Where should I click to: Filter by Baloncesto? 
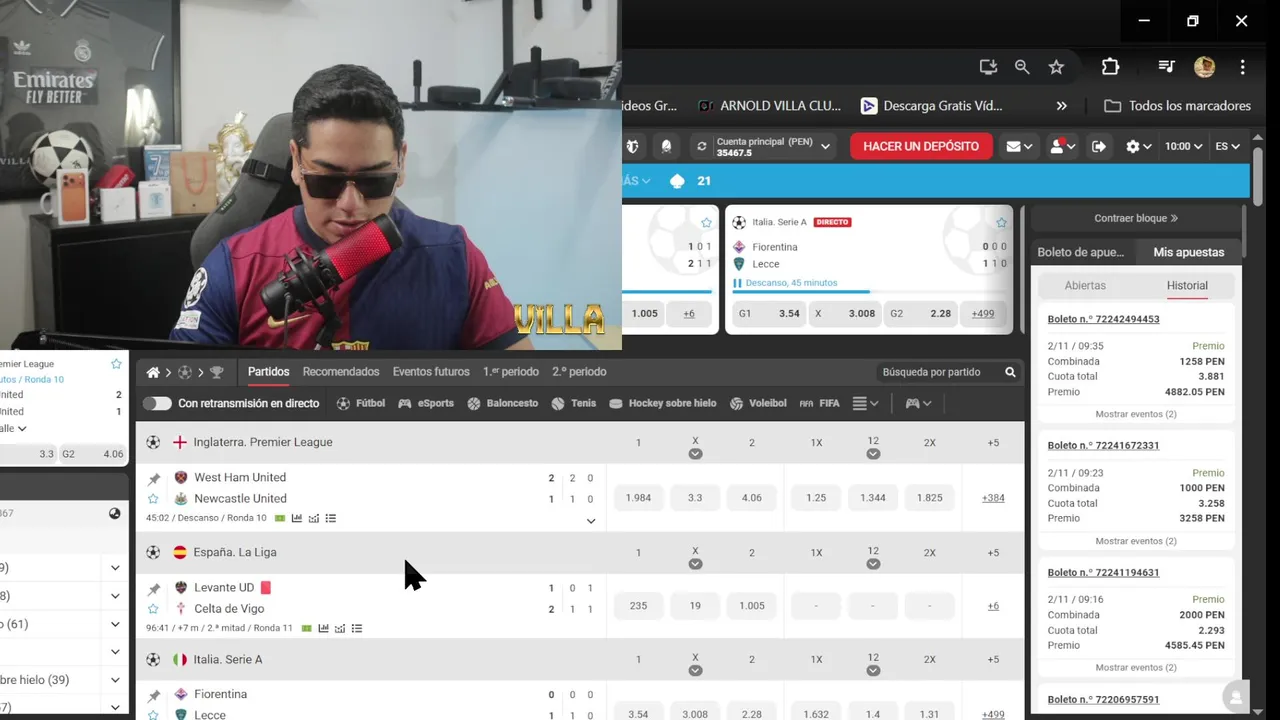[503, 403]
